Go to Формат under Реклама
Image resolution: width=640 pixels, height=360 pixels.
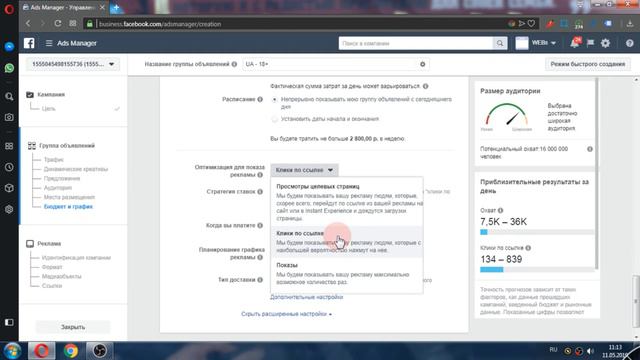52,267
